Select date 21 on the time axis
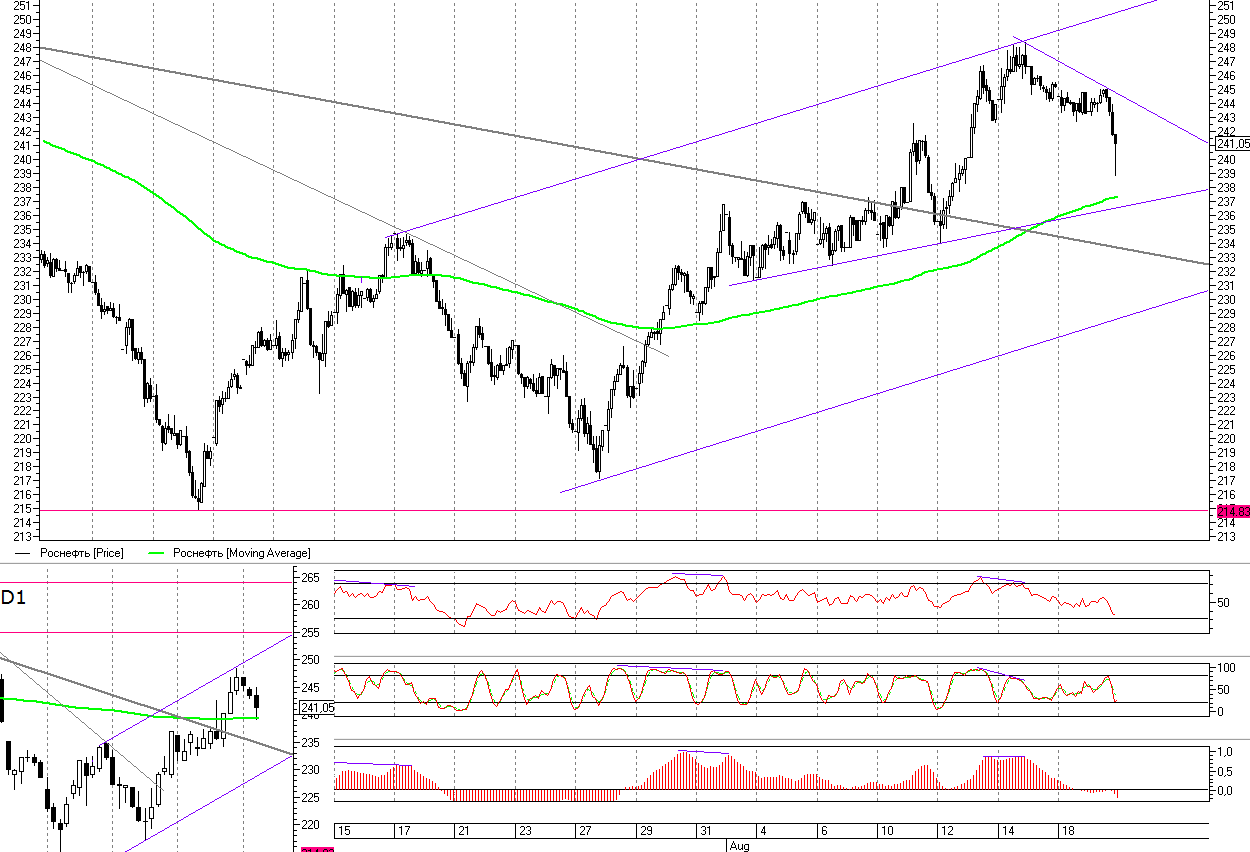1250x852 pixels. point(464,832)
